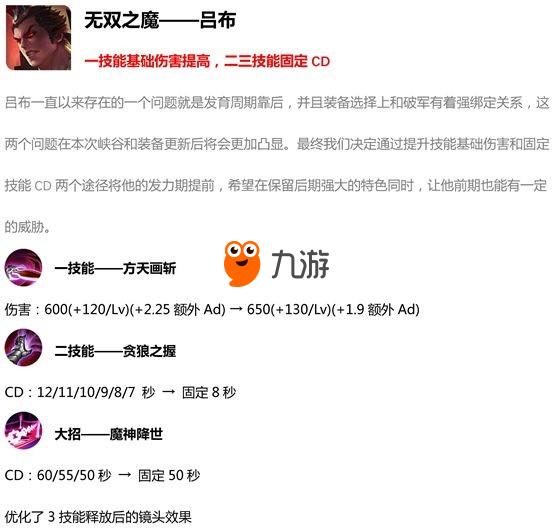Click the heading 大招——魔神降世
554x528 pixels.
tap(108, 434)
